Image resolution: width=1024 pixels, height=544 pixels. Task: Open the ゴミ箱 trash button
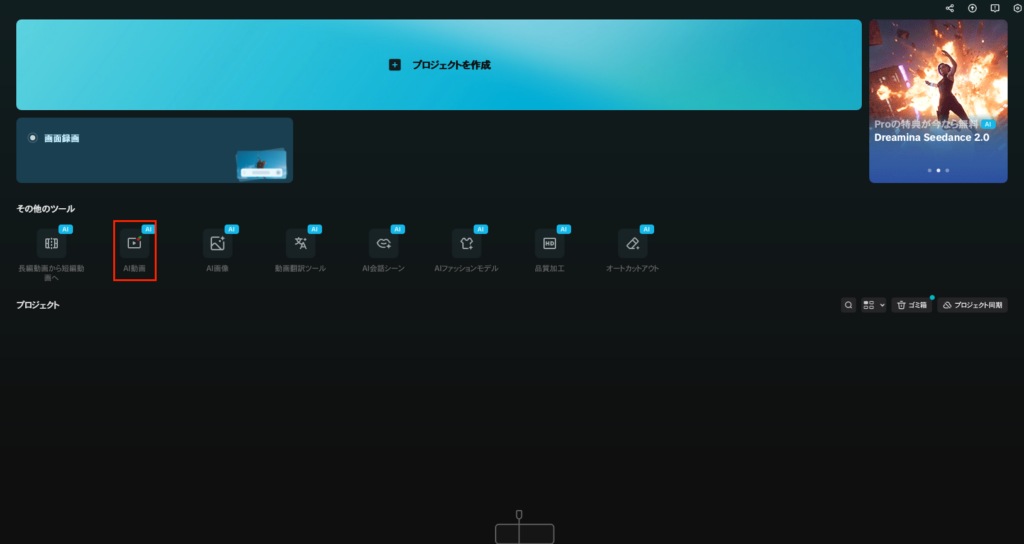point(912,305)
